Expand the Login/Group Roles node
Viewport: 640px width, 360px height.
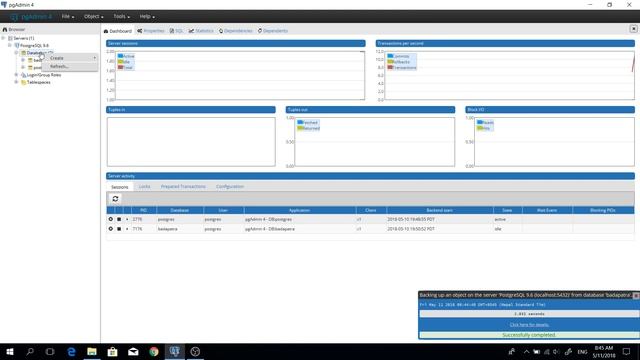pyautogui.click(x=16, y=75)
